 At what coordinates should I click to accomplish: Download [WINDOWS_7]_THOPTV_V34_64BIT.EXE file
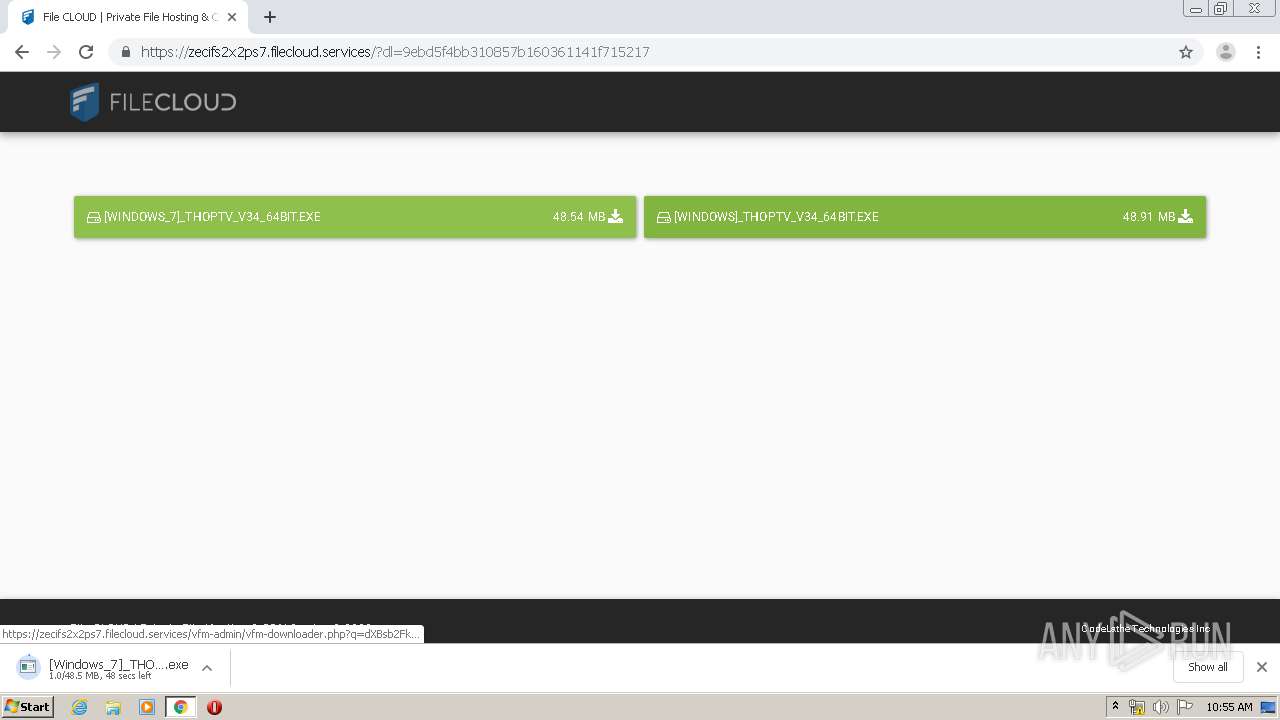tap(355, 217)
